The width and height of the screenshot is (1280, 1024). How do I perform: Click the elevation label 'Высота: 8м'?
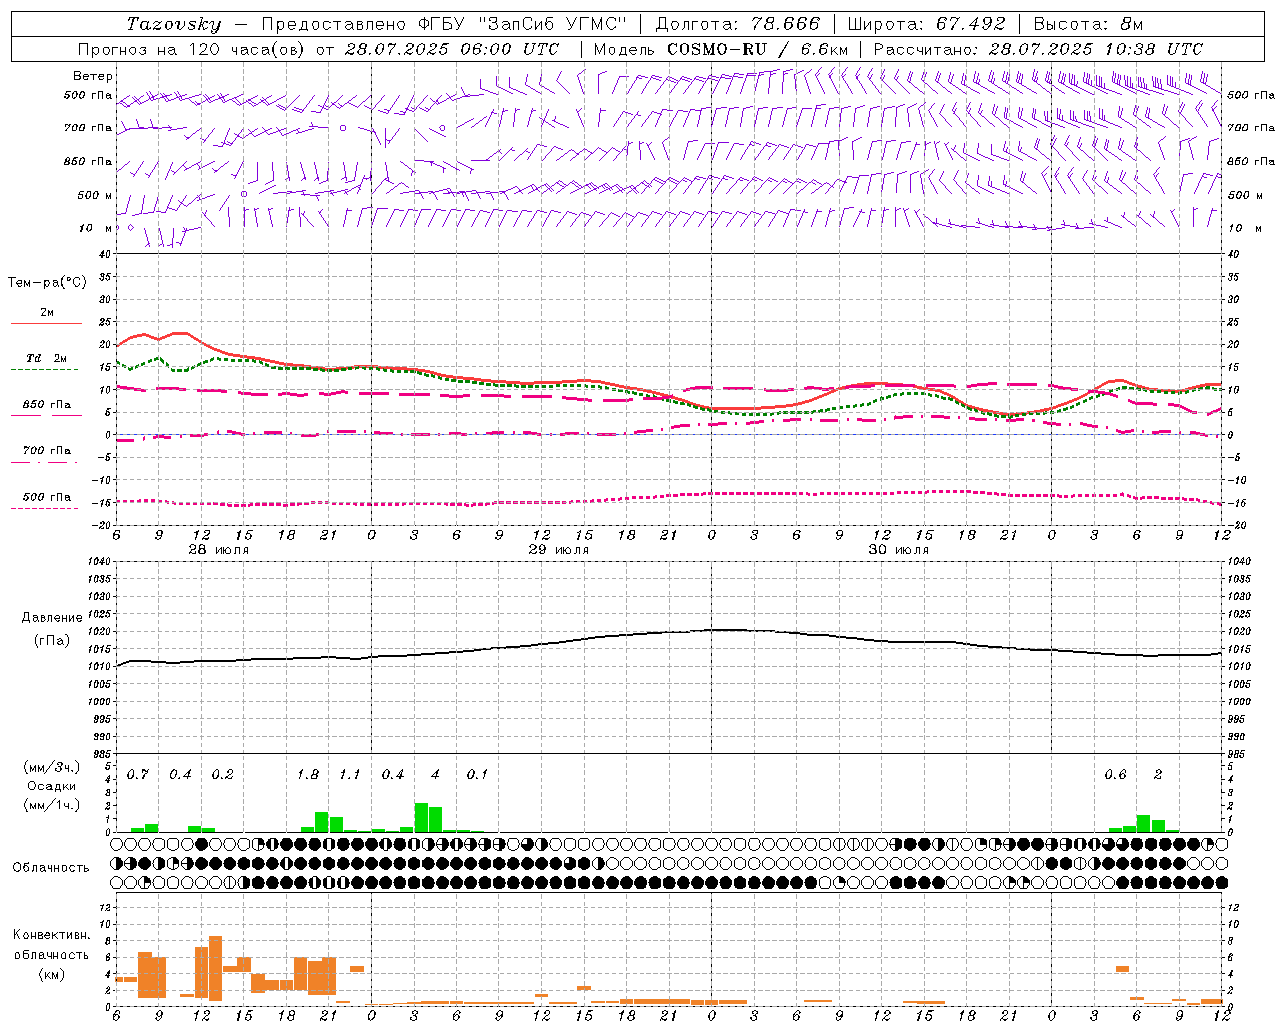1088,24
